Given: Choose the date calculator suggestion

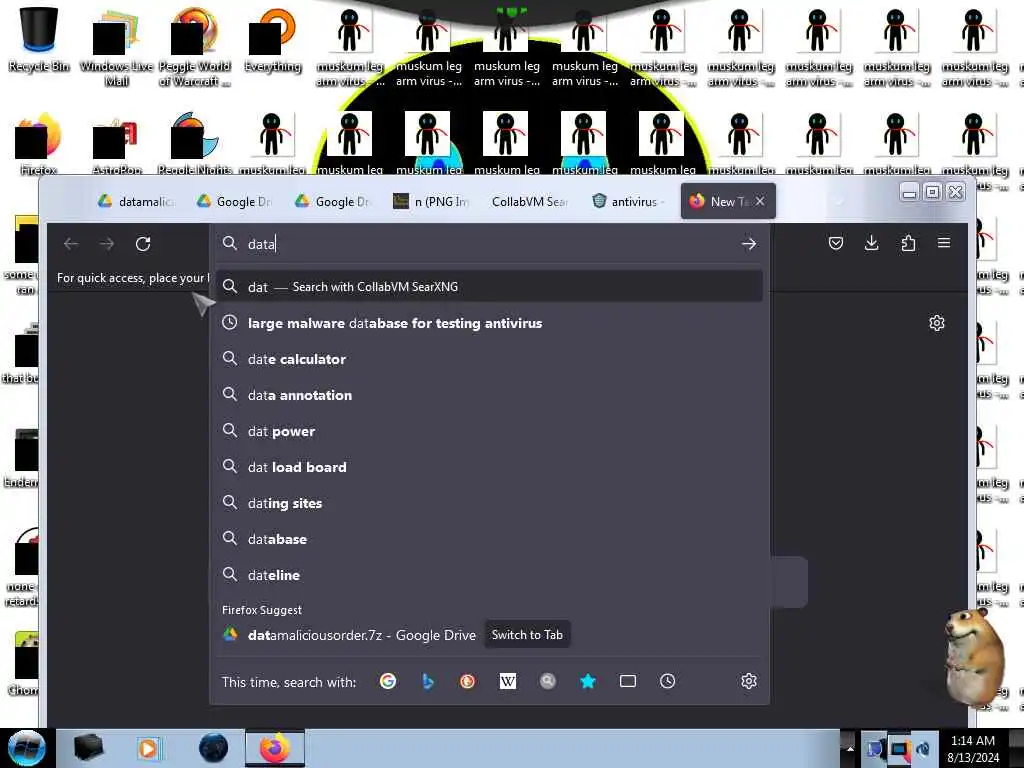Looking at the screenshot, I should click(x=489, y=359).
